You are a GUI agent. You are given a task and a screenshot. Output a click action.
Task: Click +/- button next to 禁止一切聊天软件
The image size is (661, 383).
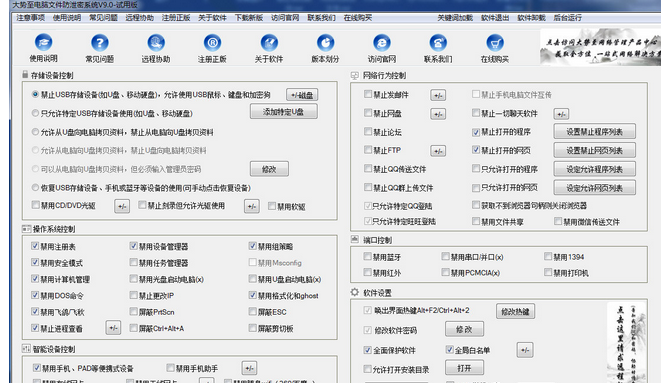(x=561, y=114)
